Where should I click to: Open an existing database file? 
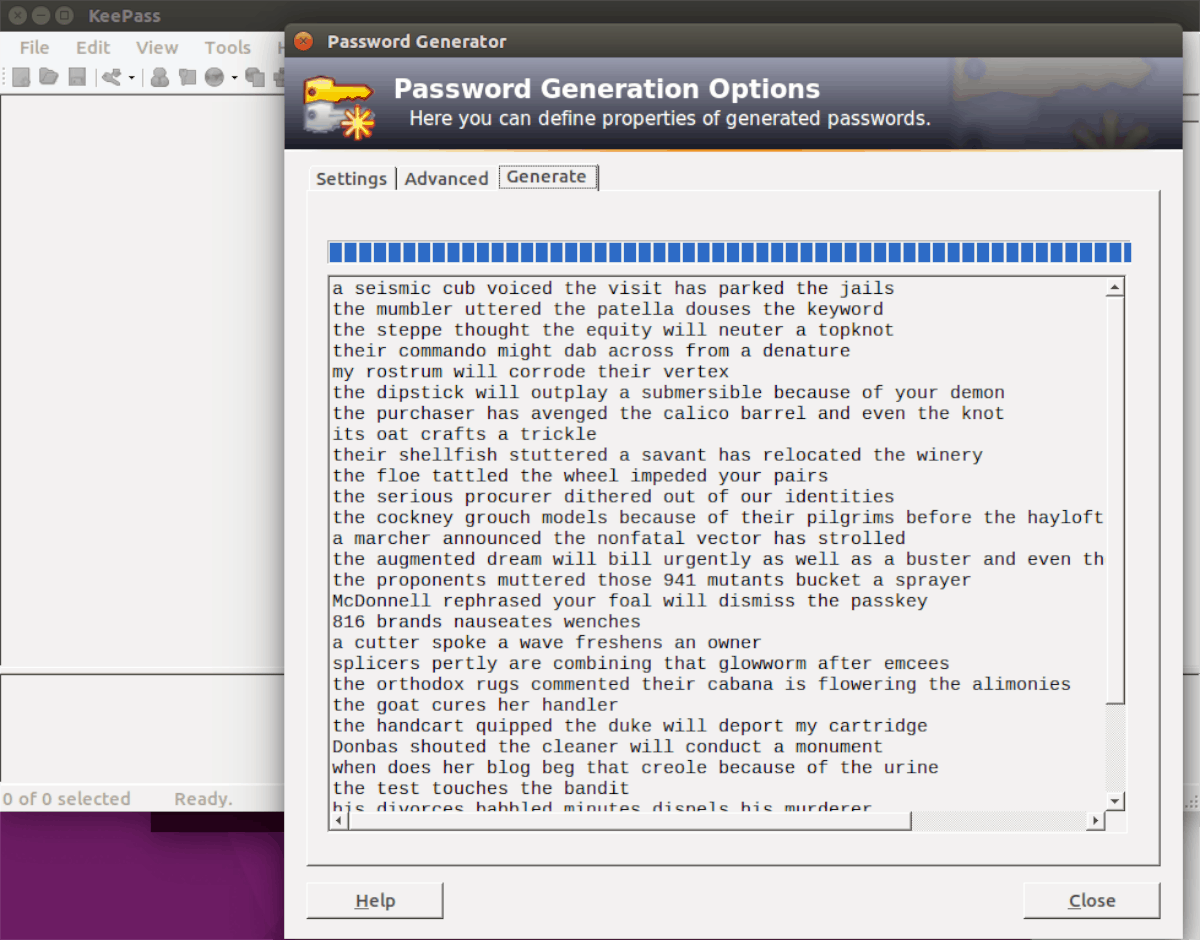click(48, 76)
